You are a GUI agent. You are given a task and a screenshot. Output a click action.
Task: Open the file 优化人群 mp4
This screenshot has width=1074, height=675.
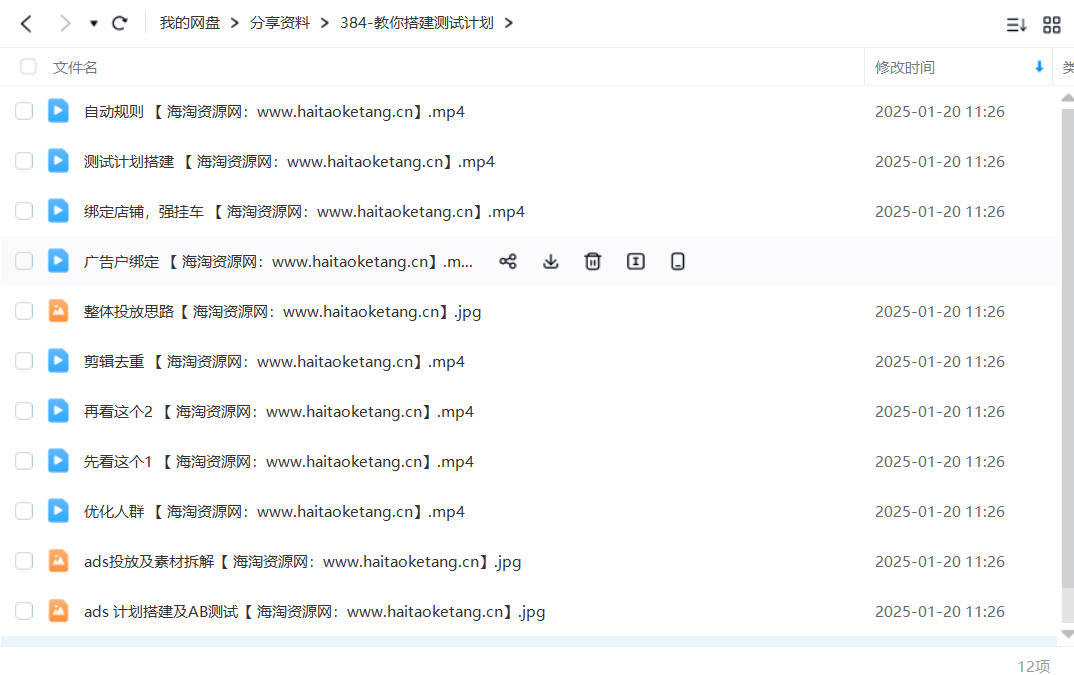point(274,512)
